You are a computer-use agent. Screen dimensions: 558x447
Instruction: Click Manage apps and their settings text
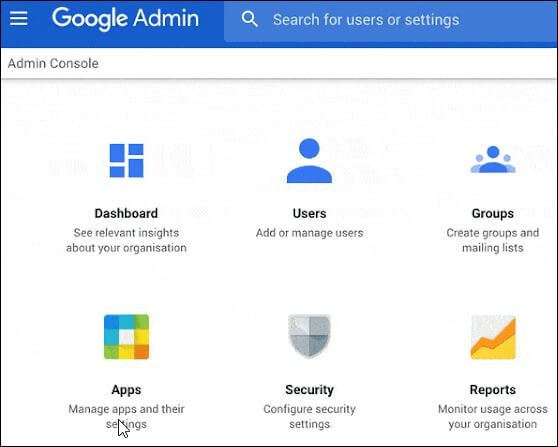[126, 416]
